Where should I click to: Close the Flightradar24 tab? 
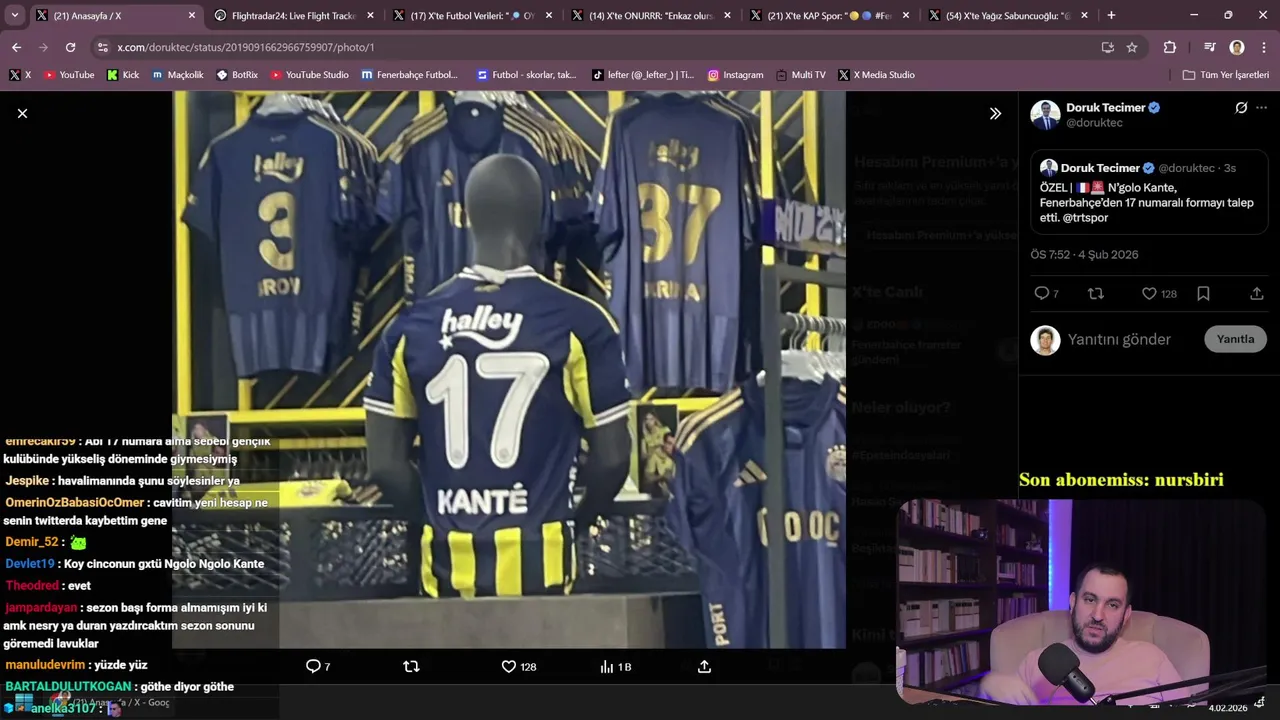pos(370,16)
